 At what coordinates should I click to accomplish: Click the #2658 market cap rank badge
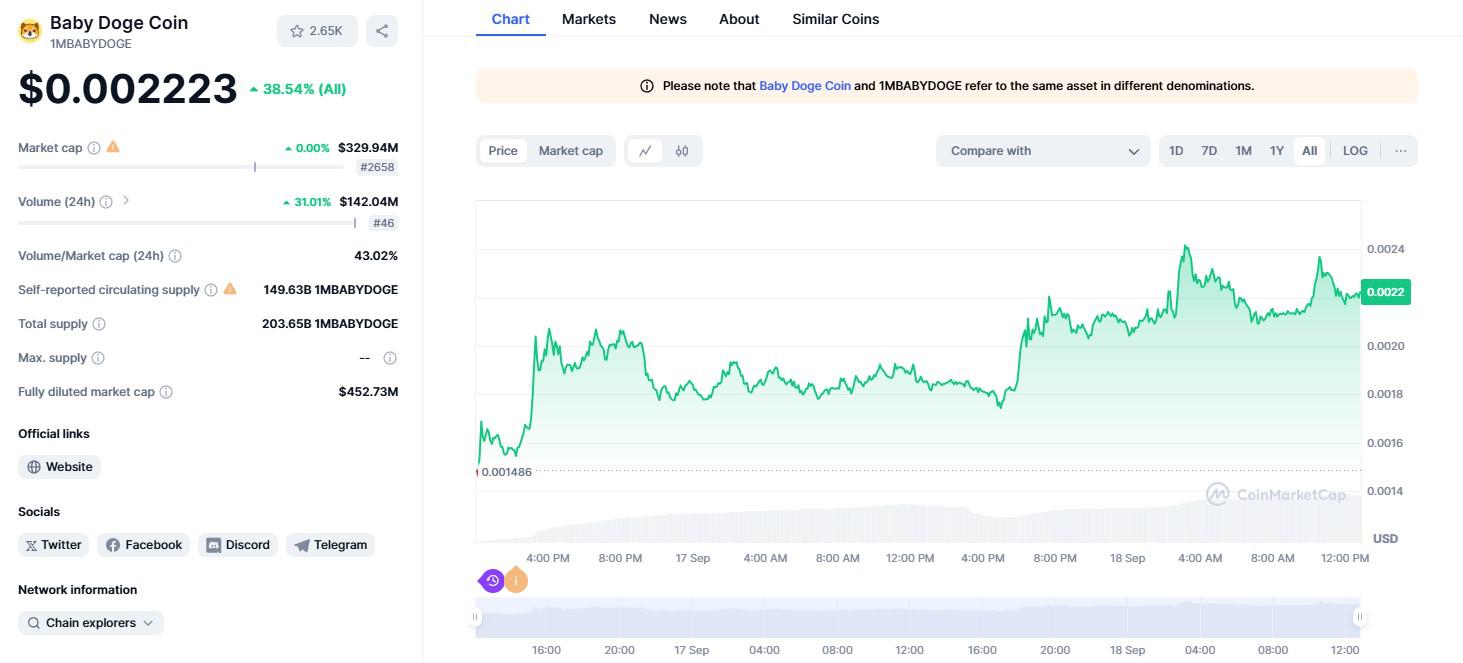click(x=377, y=167)
